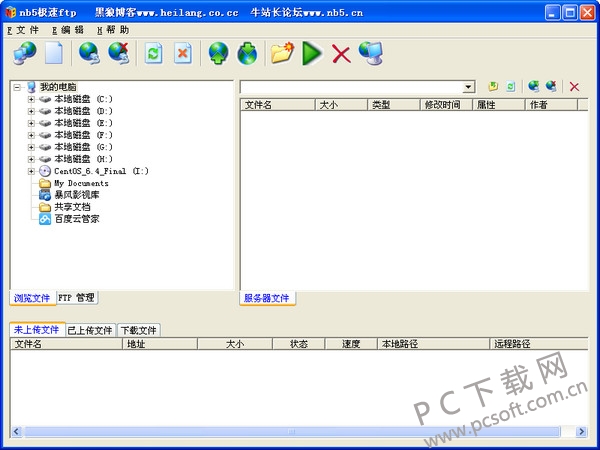Image resolution: width=600 pixels, height=450 pixels.
Task: Click the new folder icon with spark
Action: tap(282, 53)
